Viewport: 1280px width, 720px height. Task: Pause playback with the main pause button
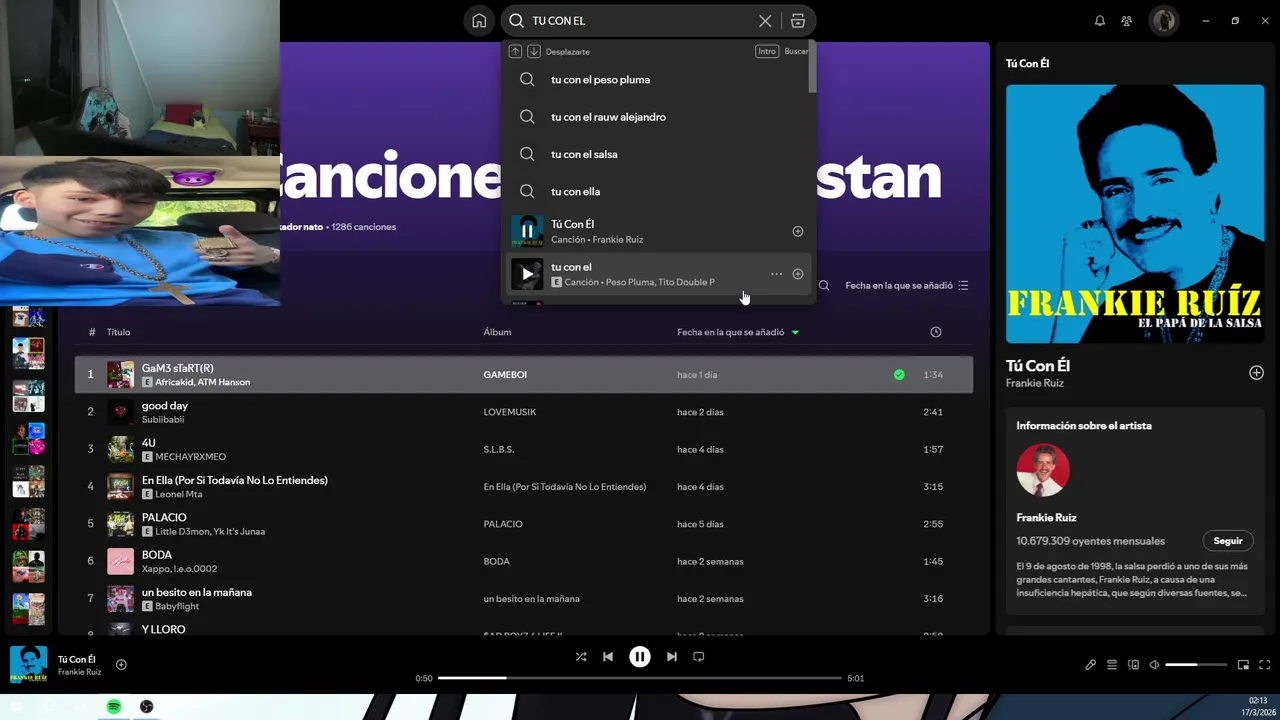(640, 656)
